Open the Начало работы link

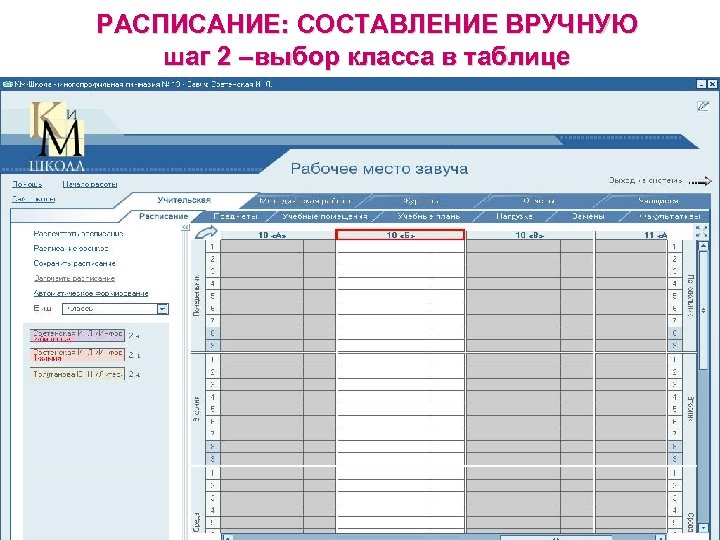pyautogui.click(x=90, y=184)
